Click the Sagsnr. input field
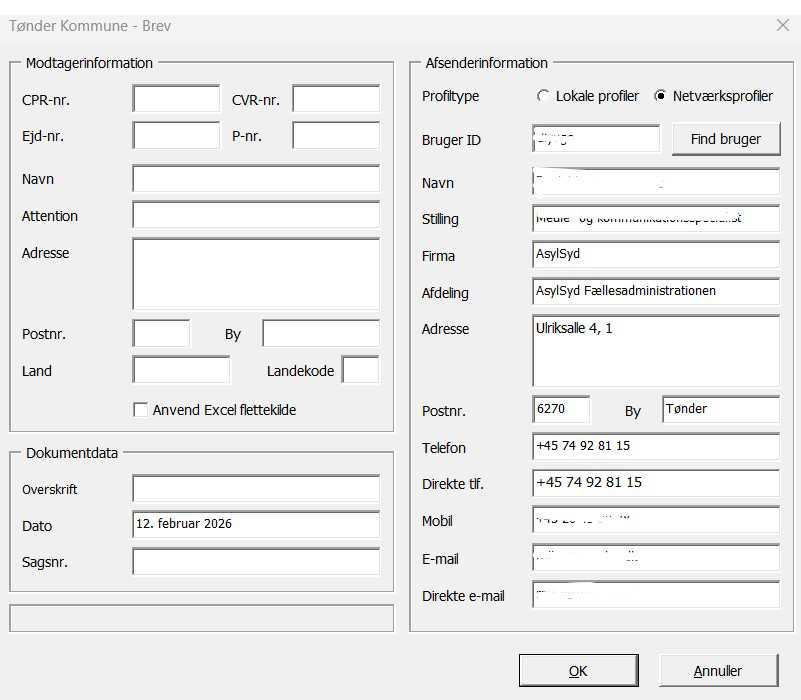This screenshot has width=801, height=700. (x=256, y=562)
